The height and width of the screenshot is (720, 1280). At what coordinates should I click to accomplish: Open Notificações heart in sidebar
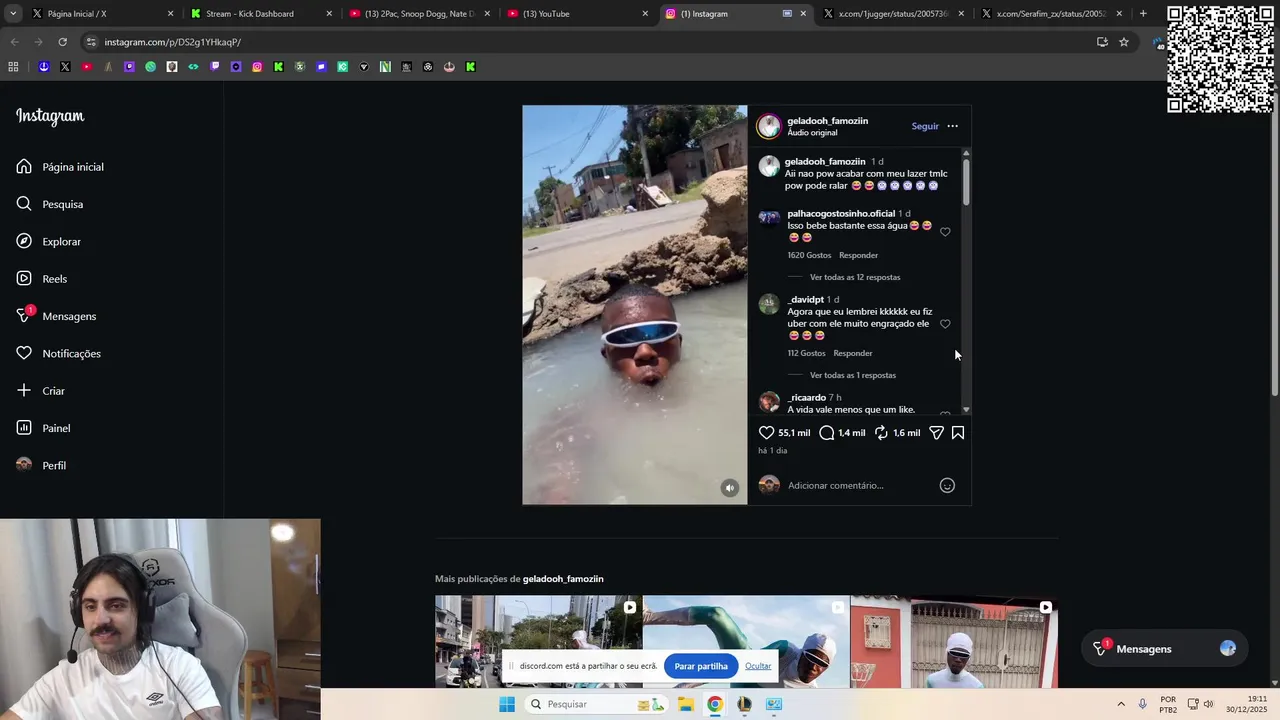pyautogui.click(x=59, y=354)
